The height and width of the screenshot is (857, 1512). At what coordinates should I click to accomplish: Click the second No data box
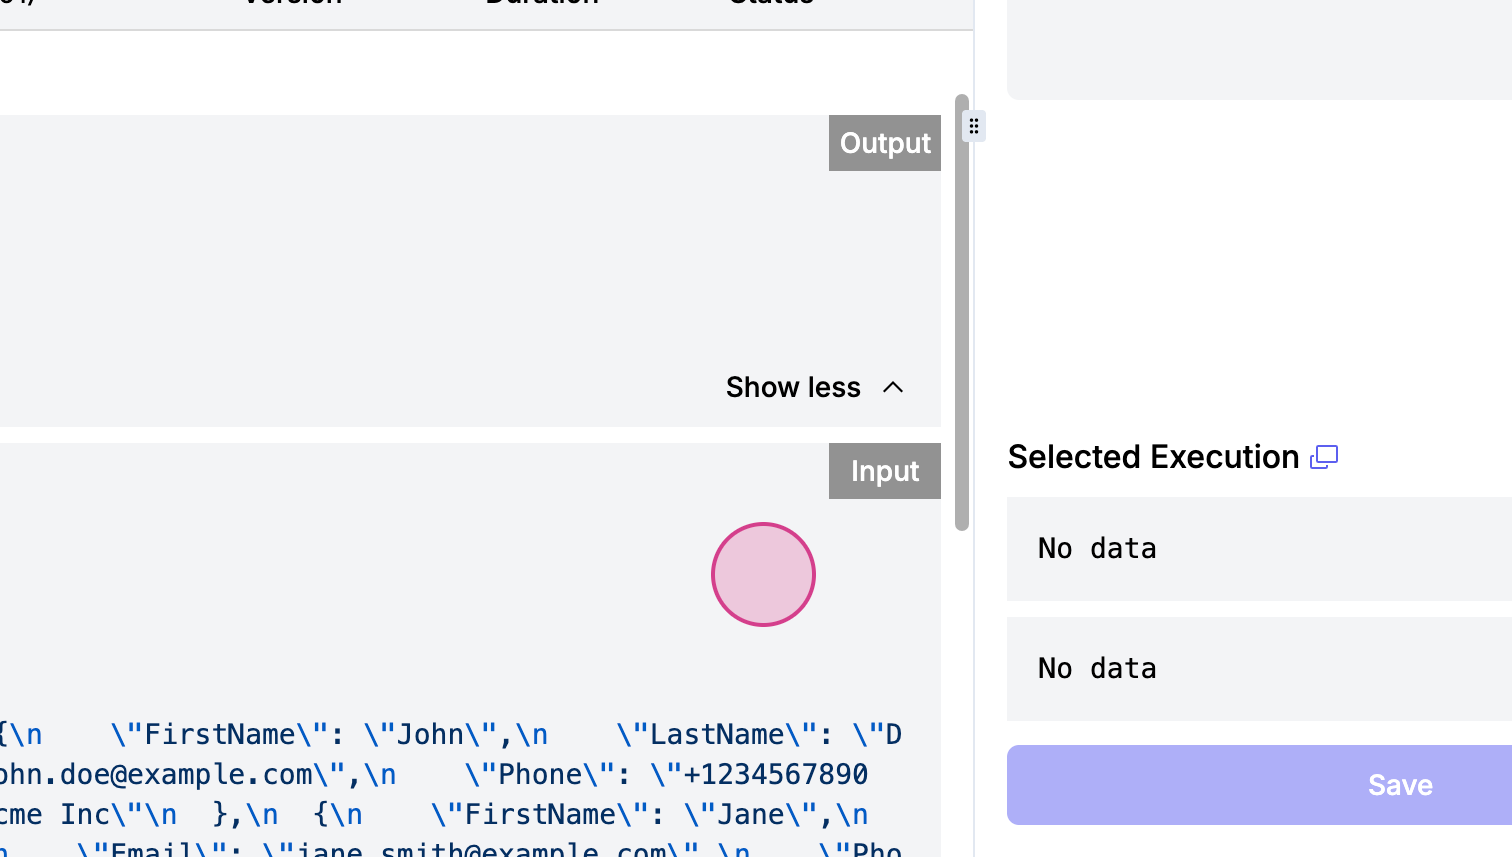1259,669
